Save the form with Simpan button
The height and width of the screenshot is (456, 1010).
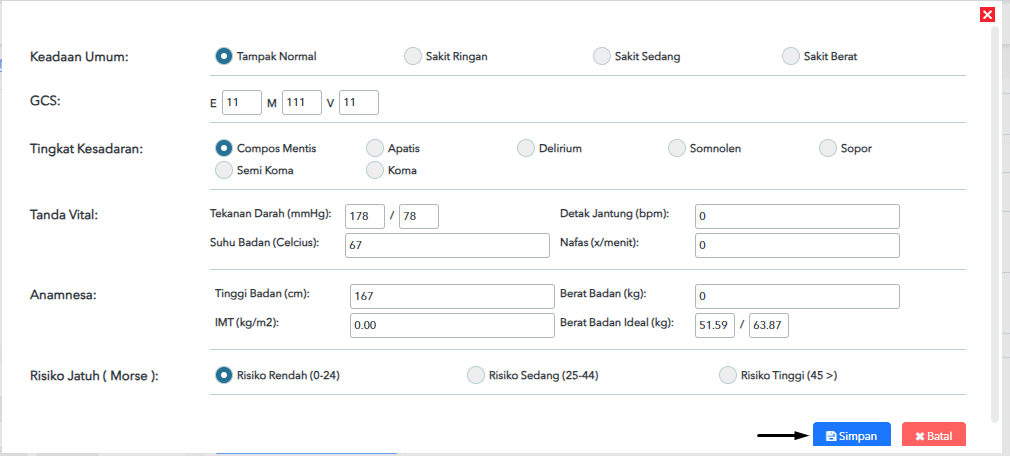852,436
